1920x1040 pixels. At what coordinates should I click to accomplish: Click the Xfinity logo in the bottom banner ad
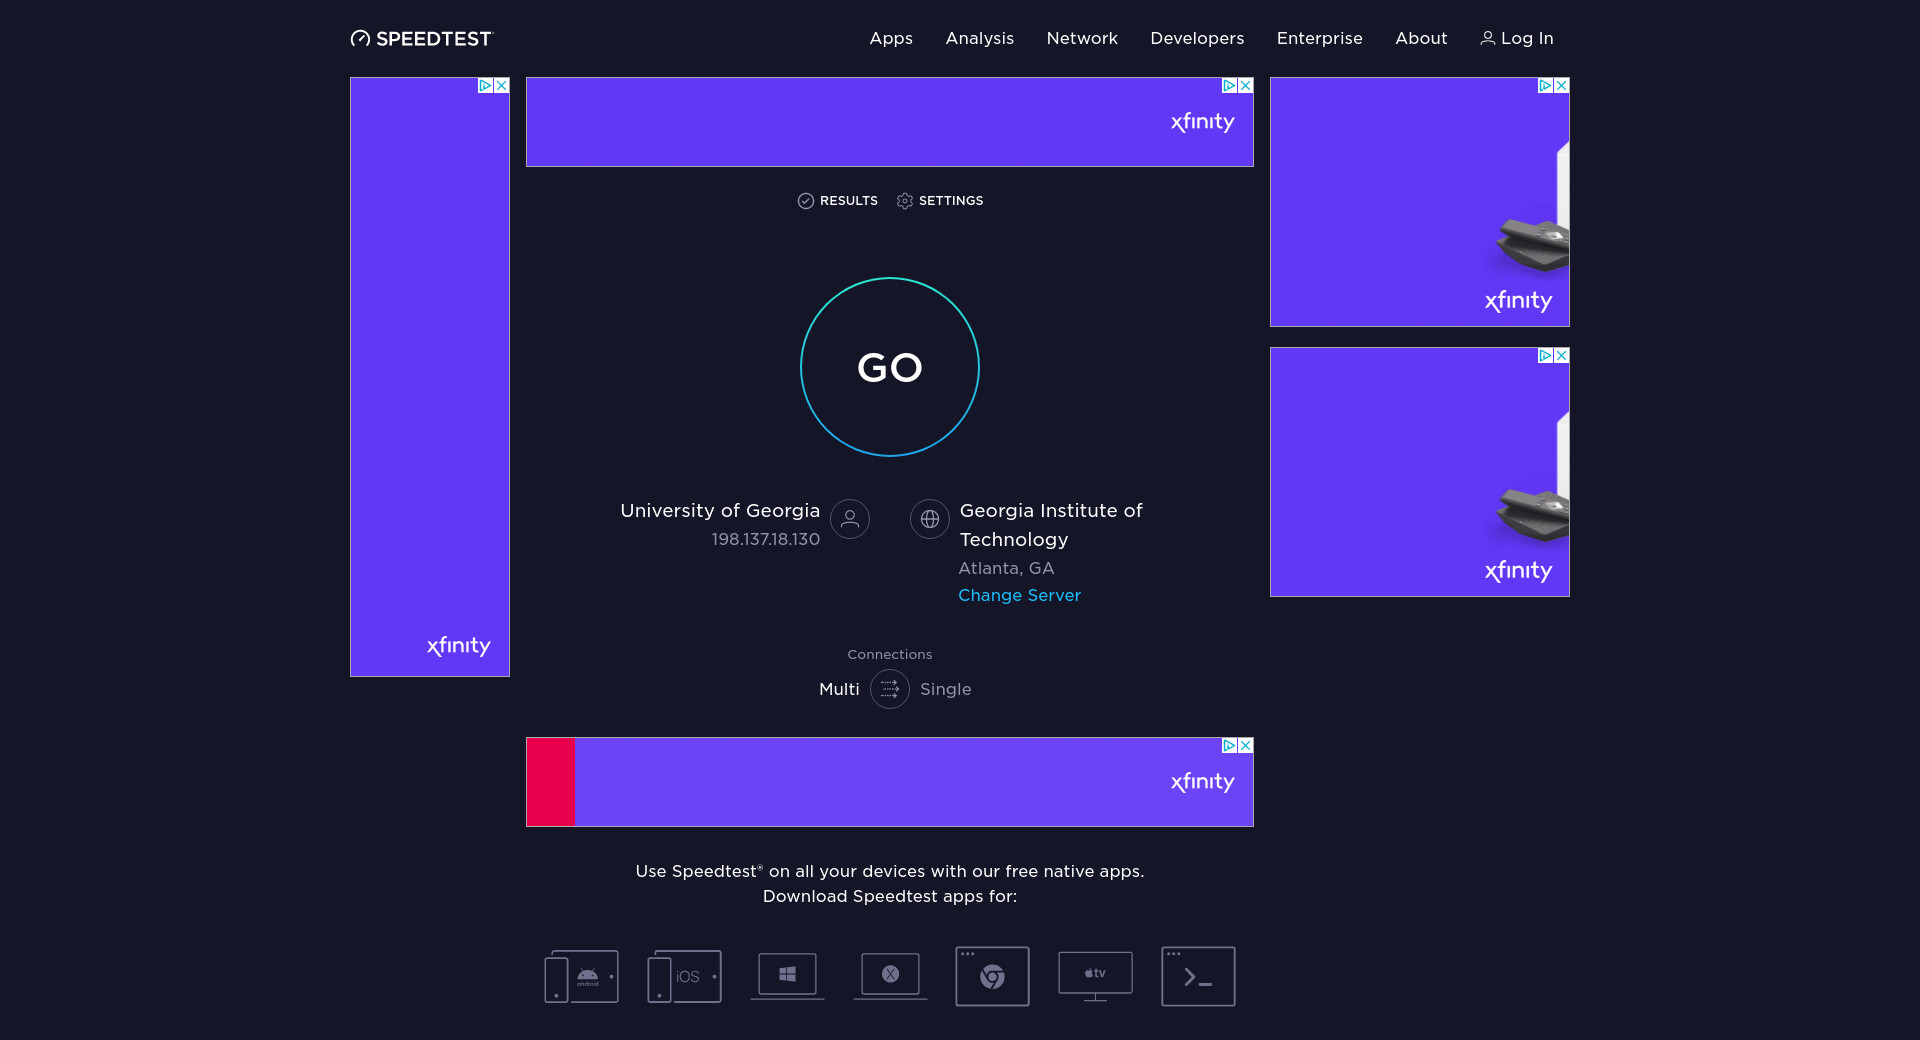[1203, 782]
